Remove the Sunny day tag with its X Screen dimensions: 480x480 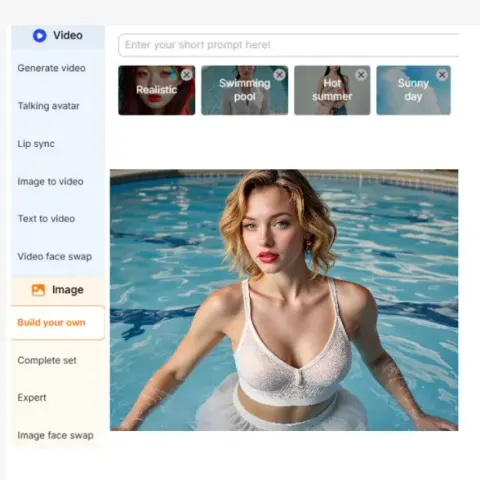(x=442, y=75)
